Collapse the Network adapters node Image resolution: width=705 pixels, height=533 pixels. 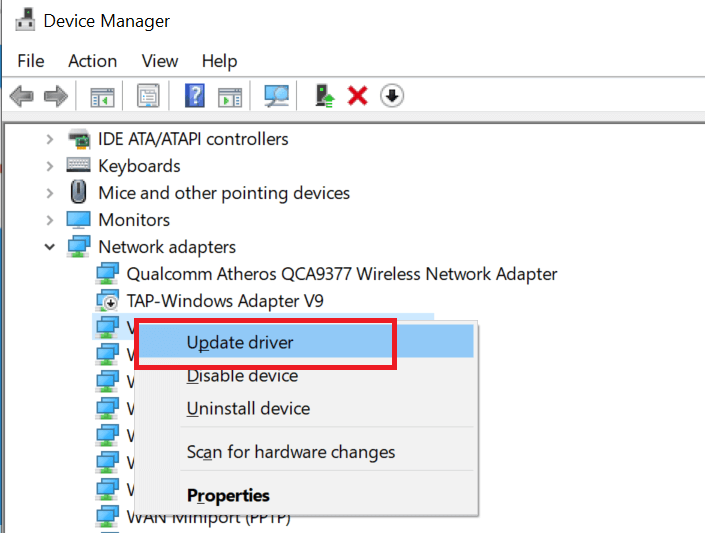(50, 247)
